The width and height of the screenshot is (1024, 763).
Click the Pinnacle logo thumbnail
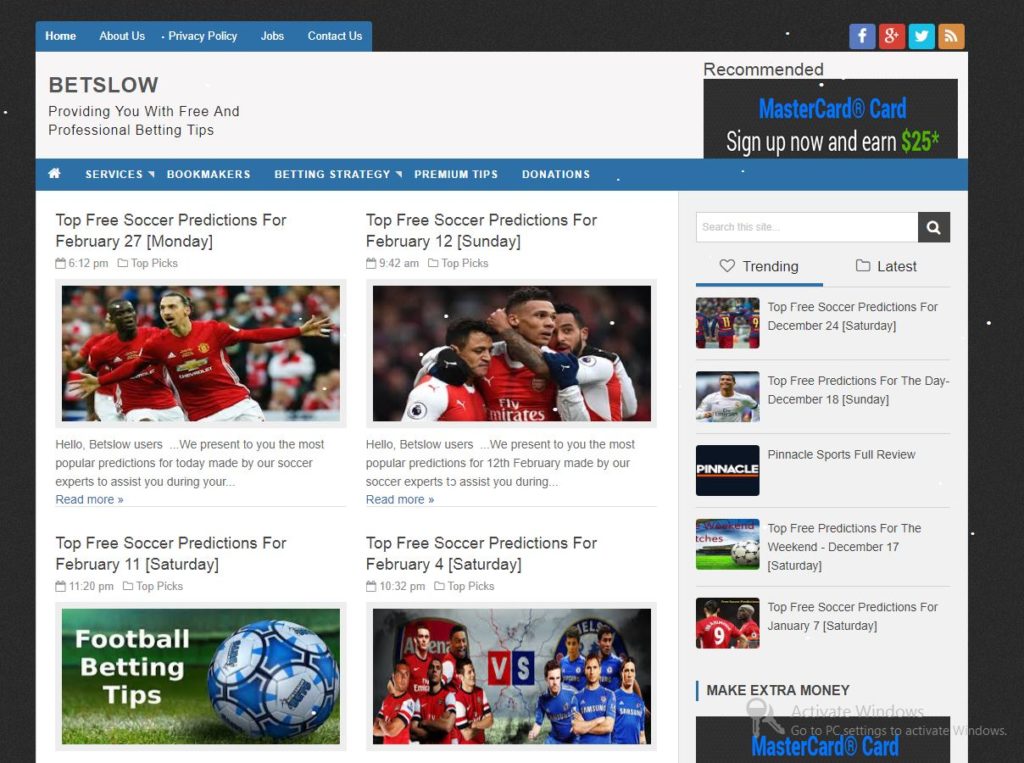pyautogui.click(x=728, y=470)
